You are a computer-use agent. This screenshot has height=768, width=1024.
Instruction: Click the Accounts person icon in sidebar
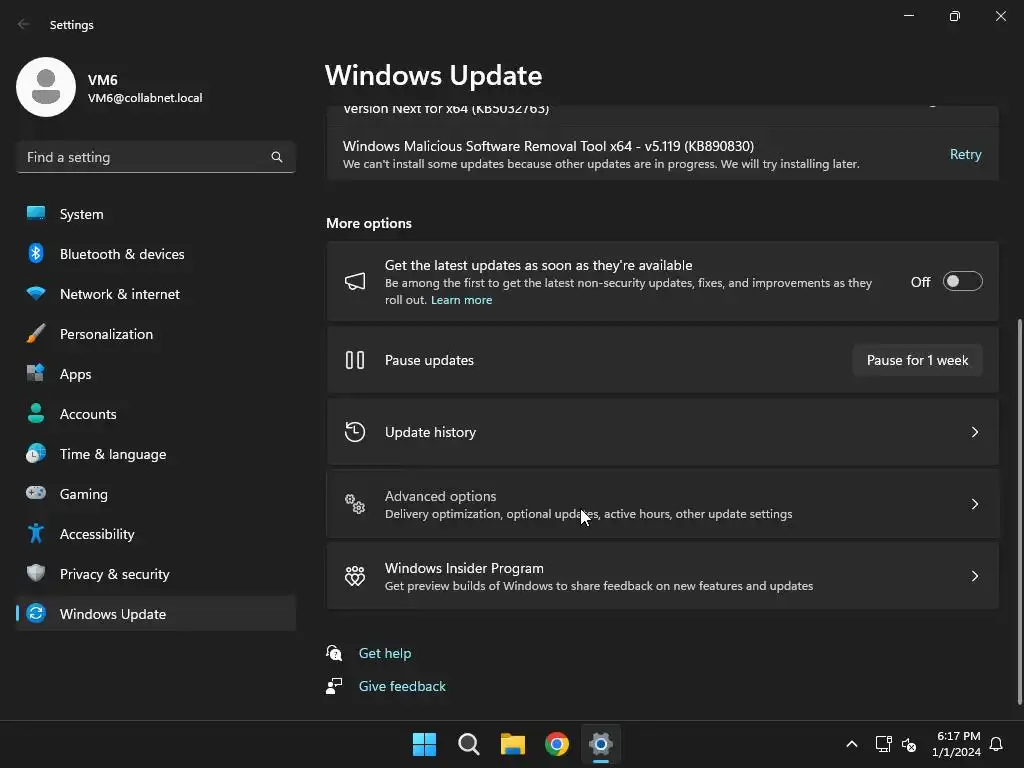(x=36, y=413)
